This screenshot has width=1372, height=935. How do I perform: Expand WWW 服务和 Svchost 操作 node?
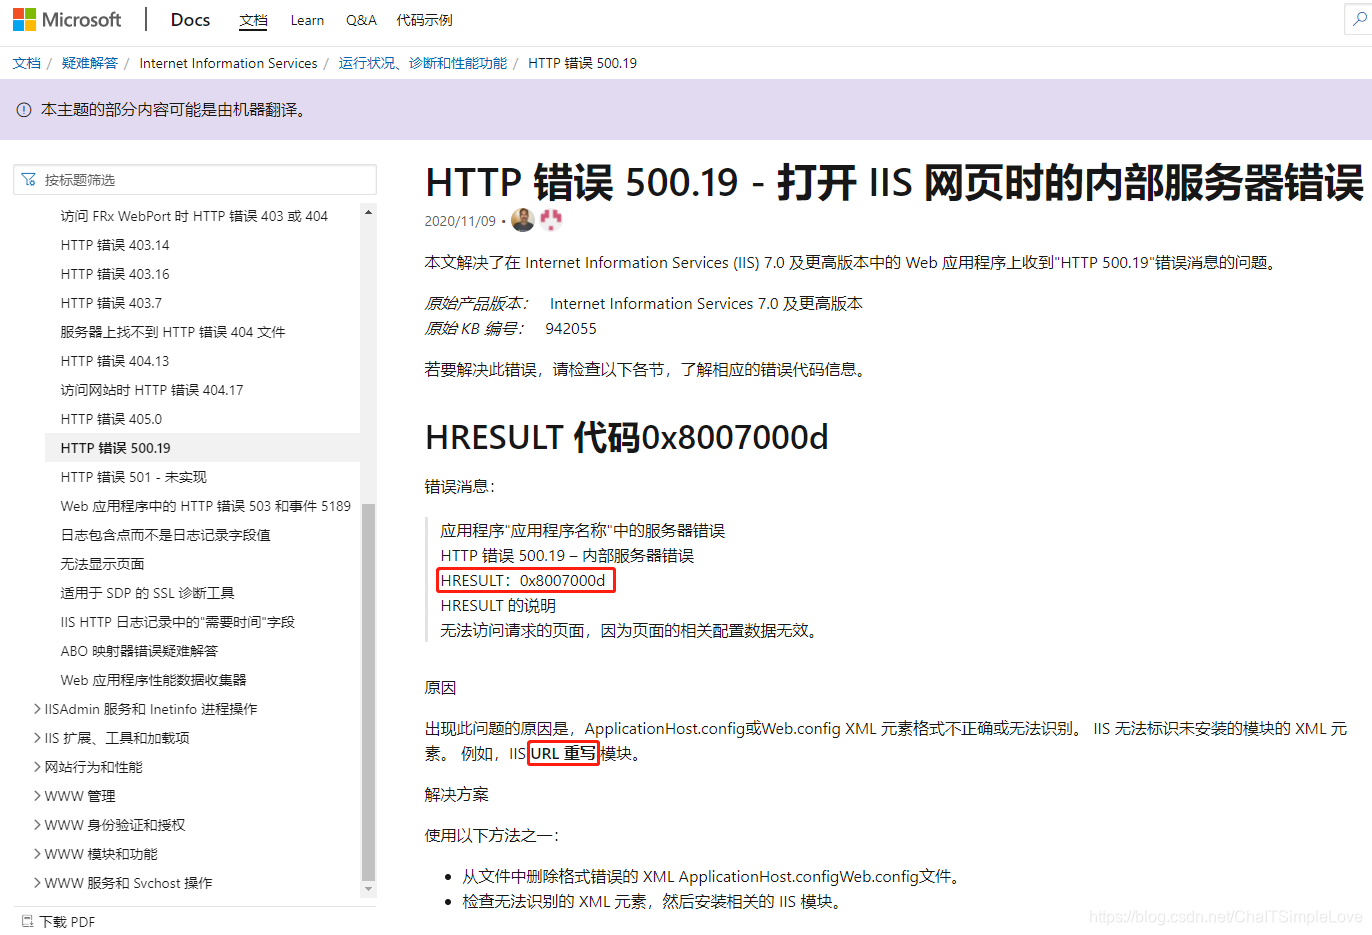37,883
